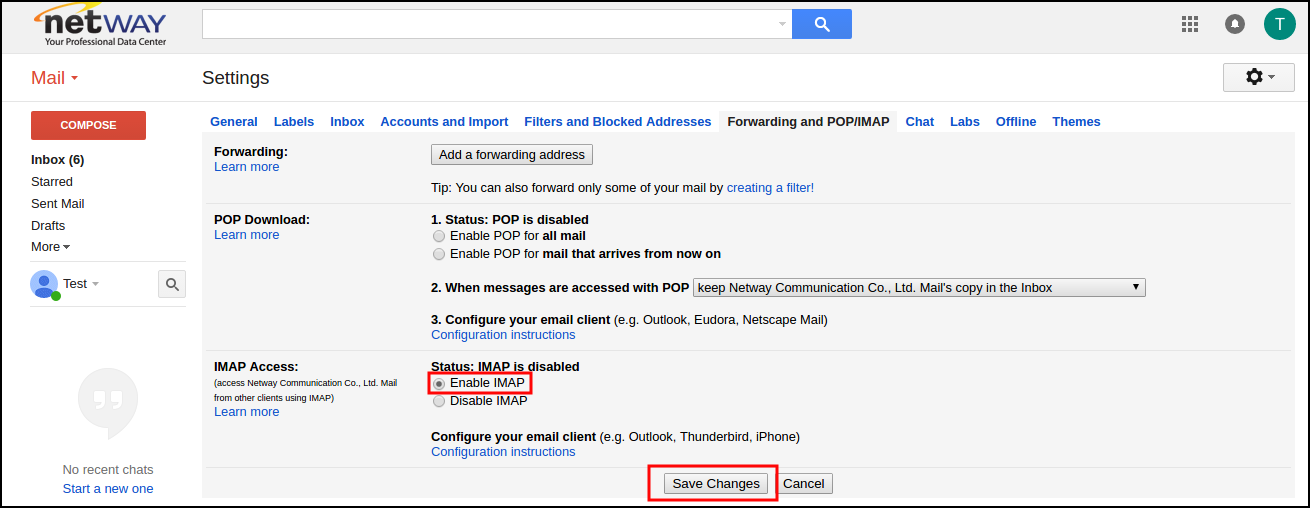Expand the More labels list

[x=50, y=247]
